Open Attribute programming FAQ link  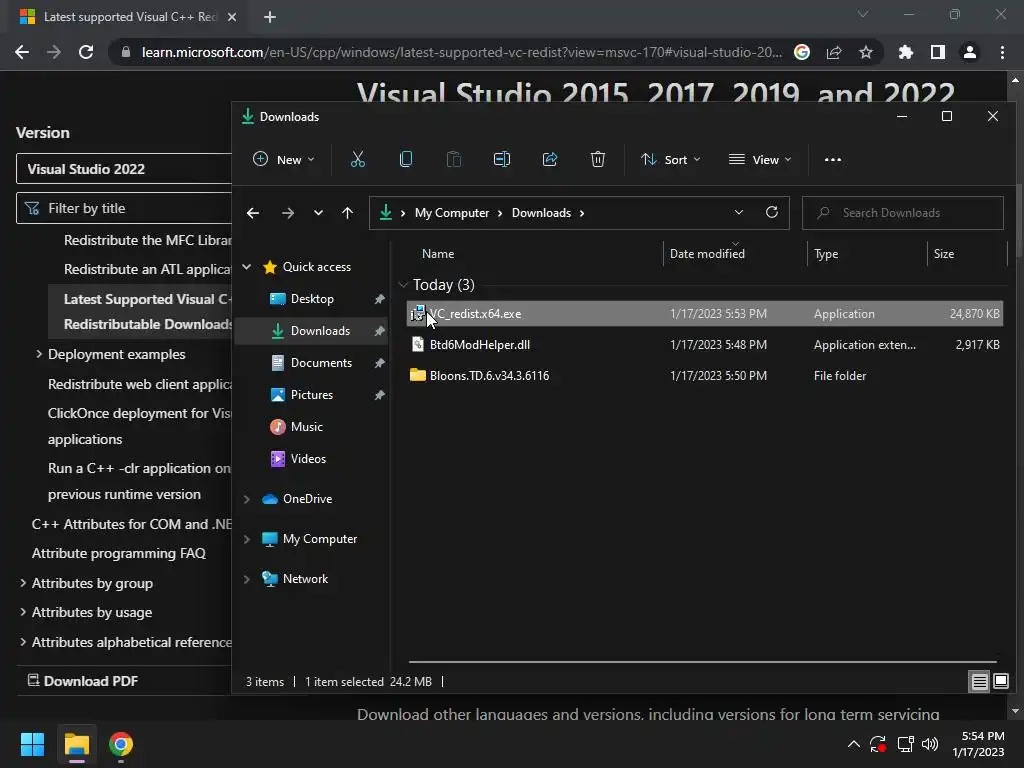[x=119, y=553]
